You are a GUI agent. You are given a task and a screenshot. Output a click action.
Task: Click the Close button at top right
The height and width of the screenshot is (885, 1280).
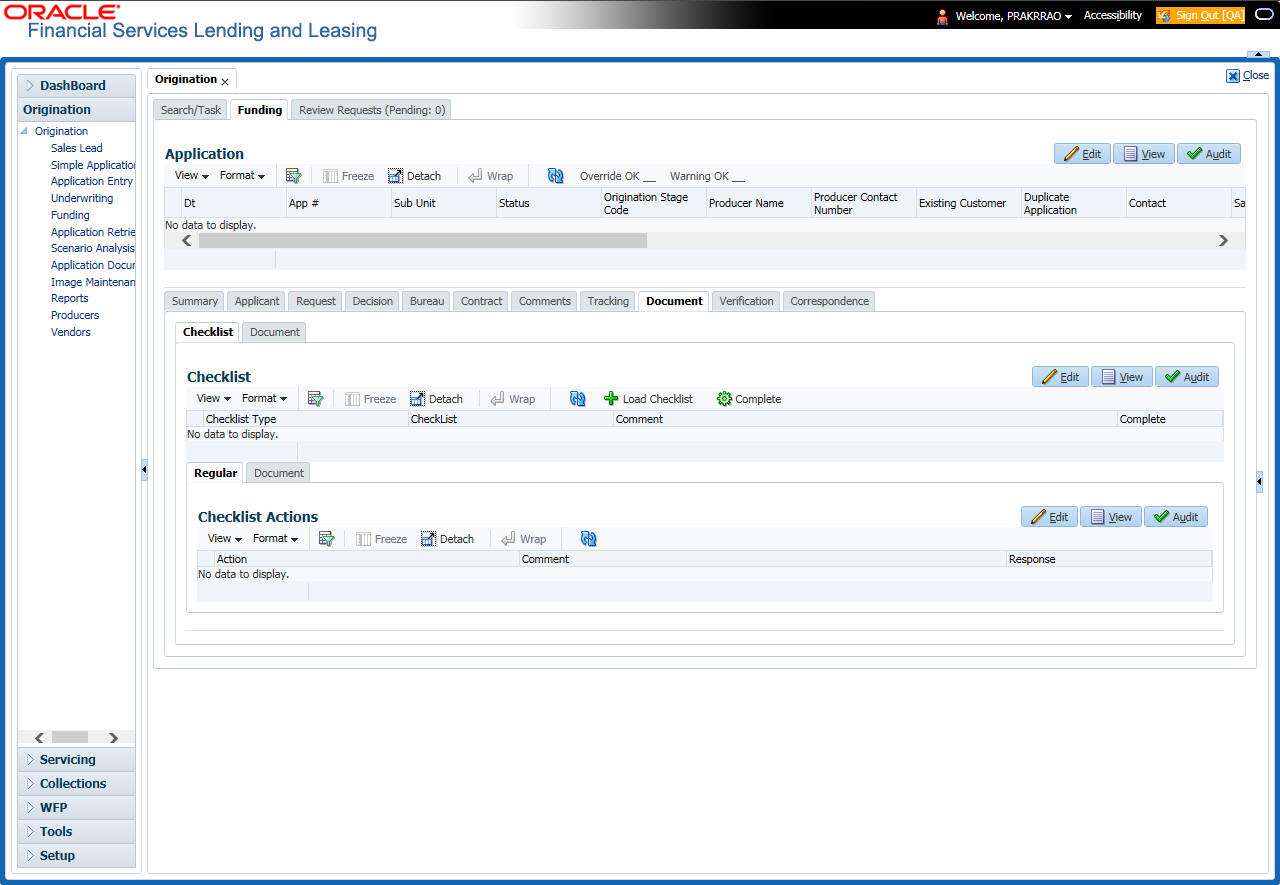[1247, 75]
